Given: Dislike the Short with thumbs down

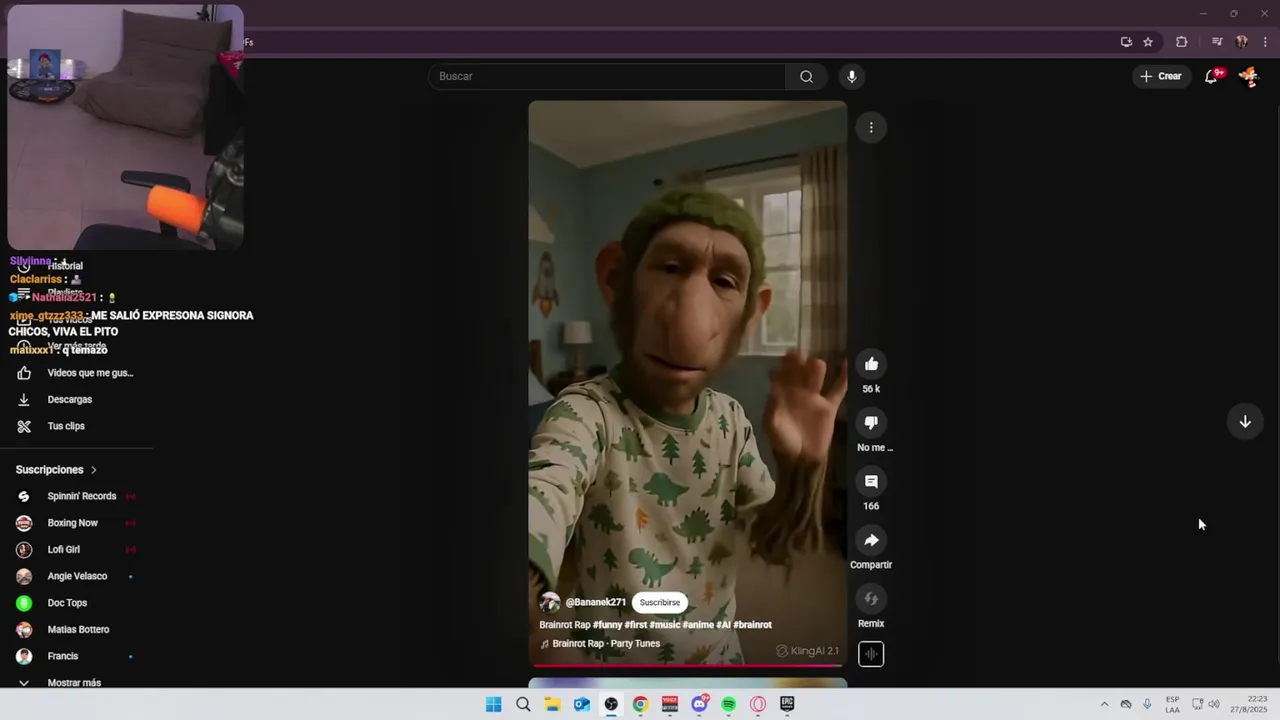Looking at the screenshot, I should point(871,423).
